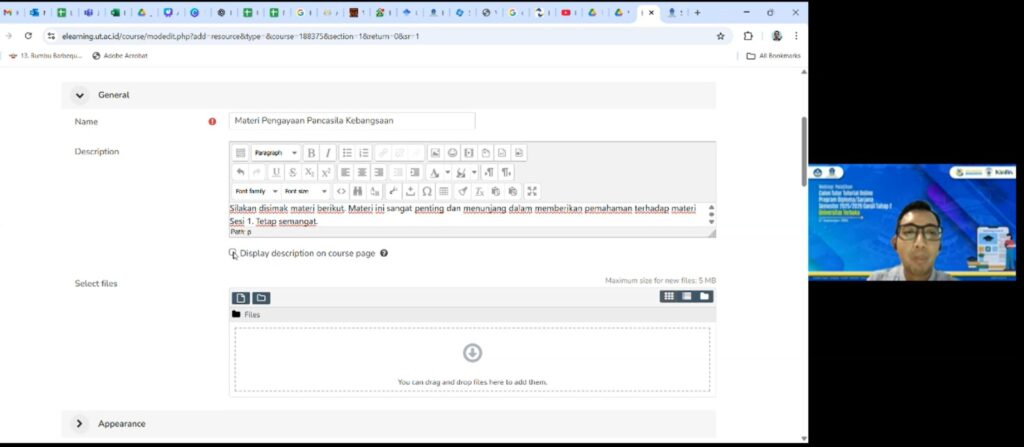Click the Add file icon in file picker
This screenshot has height=447, width=1024.
pyautogui.click(x=240, y=298)
